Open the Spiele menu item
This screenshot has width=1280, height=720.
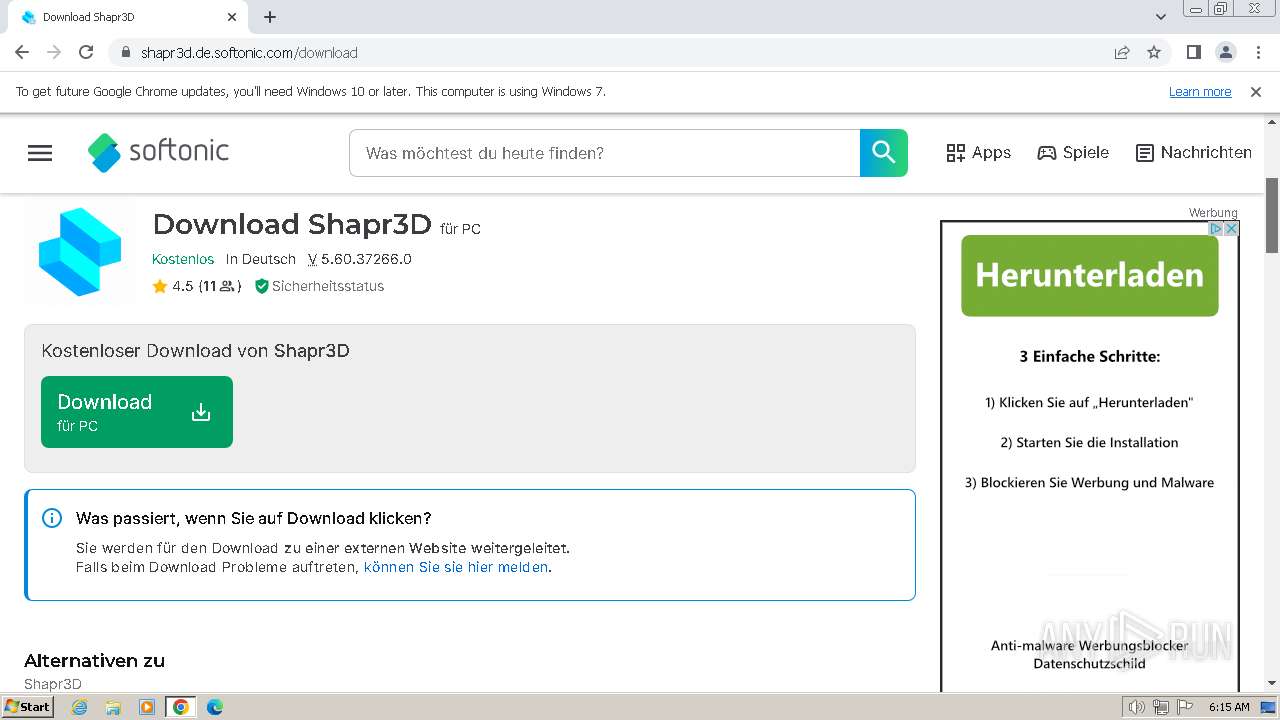tap(1073, 153)
